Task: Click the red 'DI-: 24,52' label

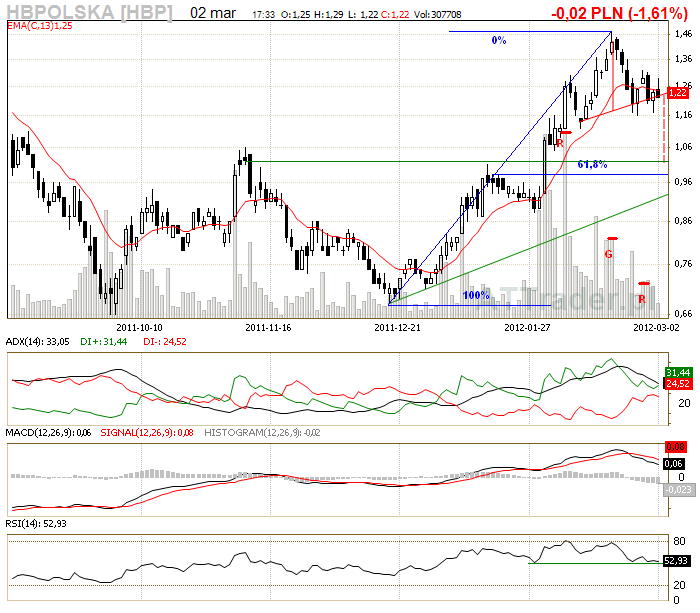Action: (165, 342)
